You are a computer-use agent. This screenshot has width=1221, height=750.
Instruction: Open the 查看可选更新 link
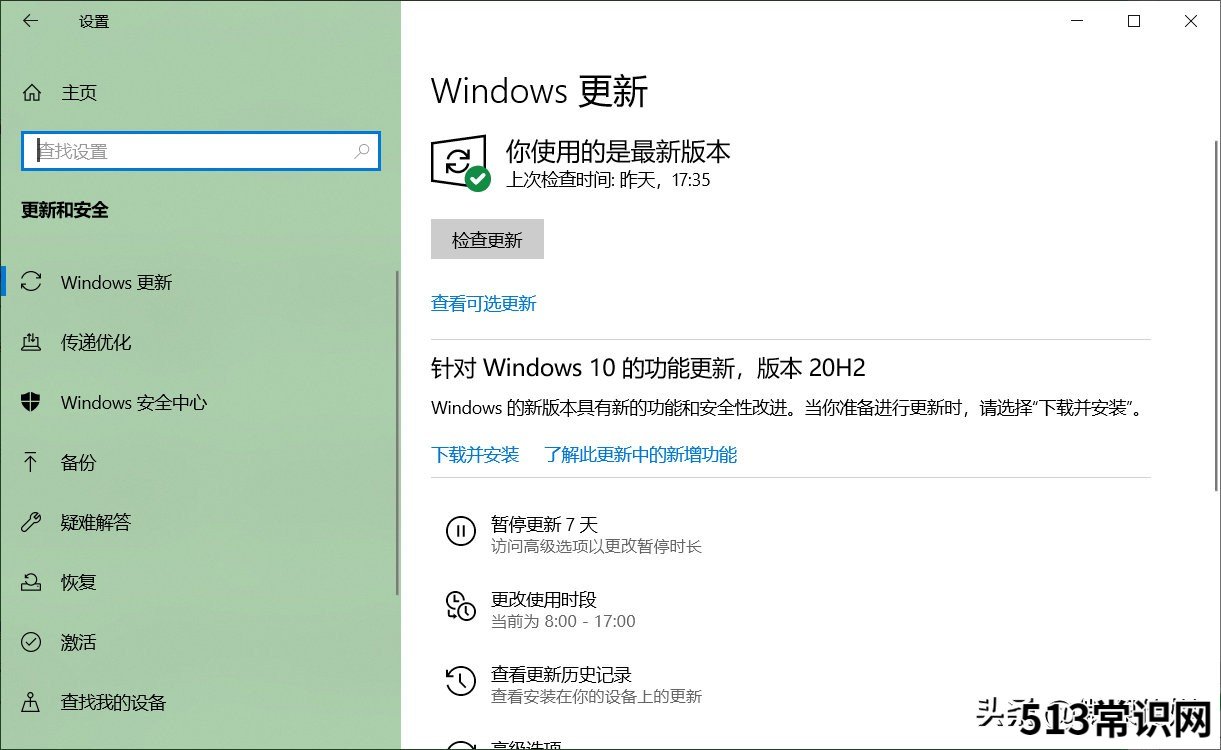(484, 304)
